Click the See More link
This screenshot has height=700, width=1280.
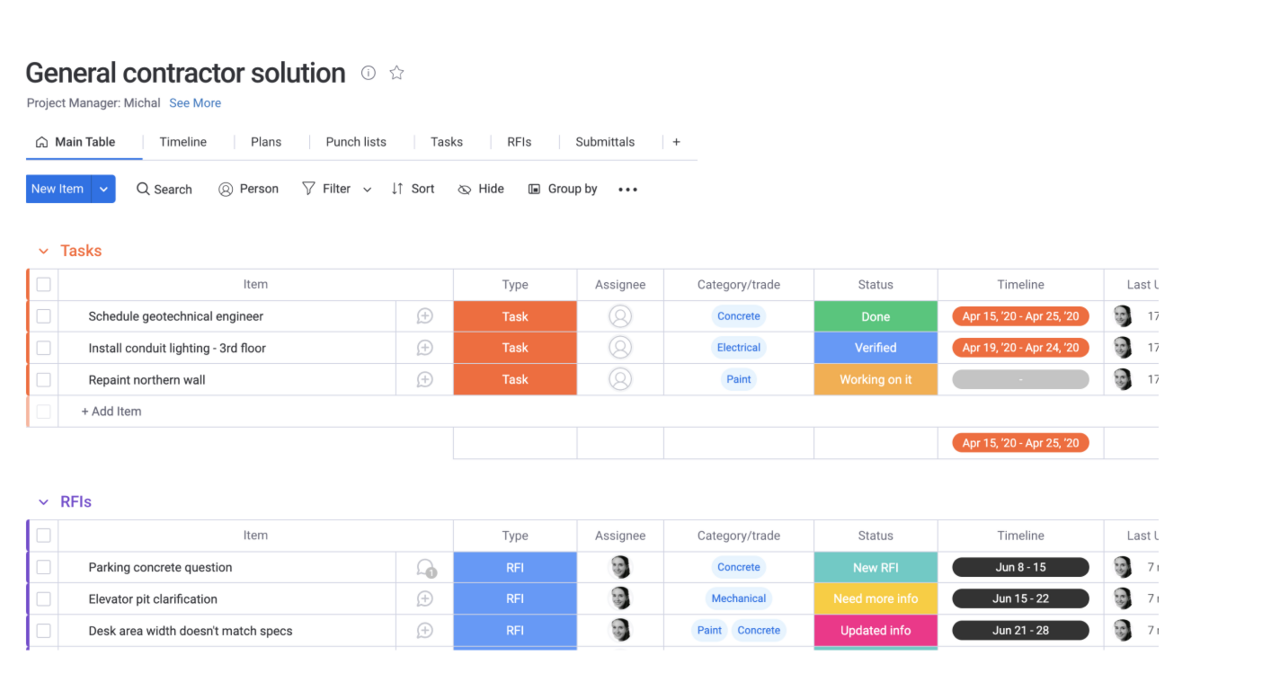195,103
